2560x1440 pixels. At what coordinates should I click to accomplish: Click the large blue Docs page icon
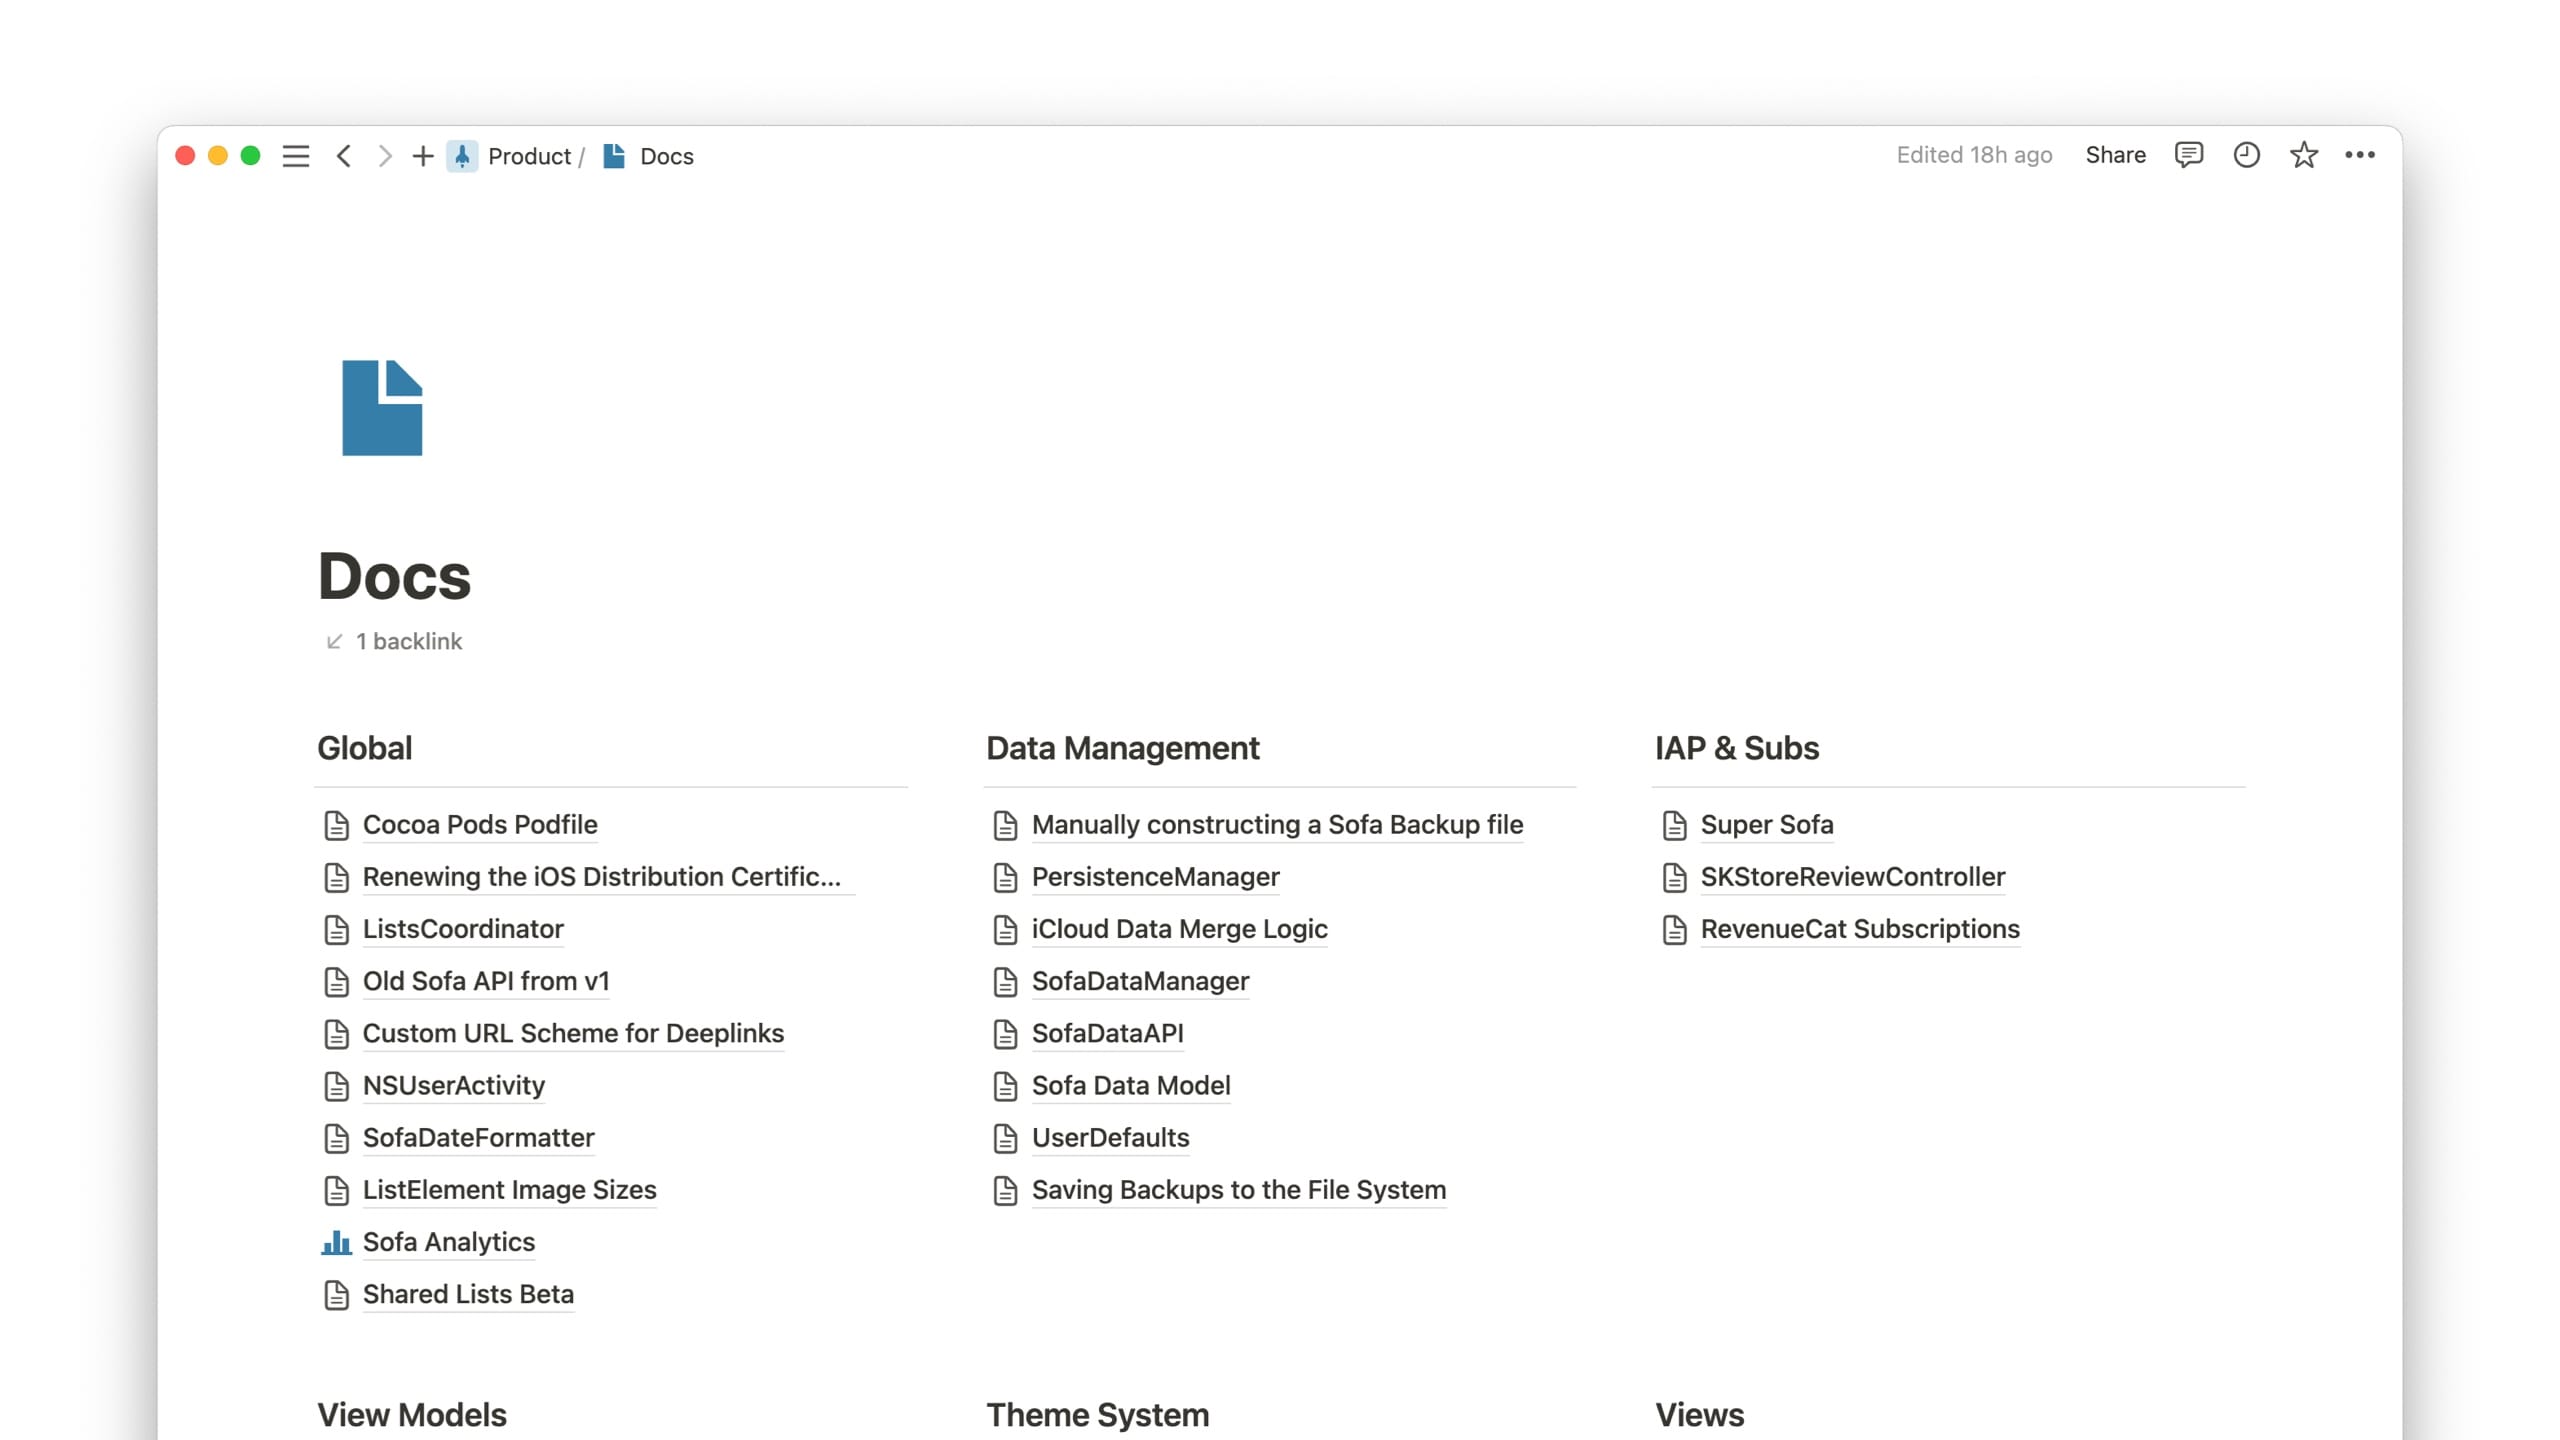382,408
